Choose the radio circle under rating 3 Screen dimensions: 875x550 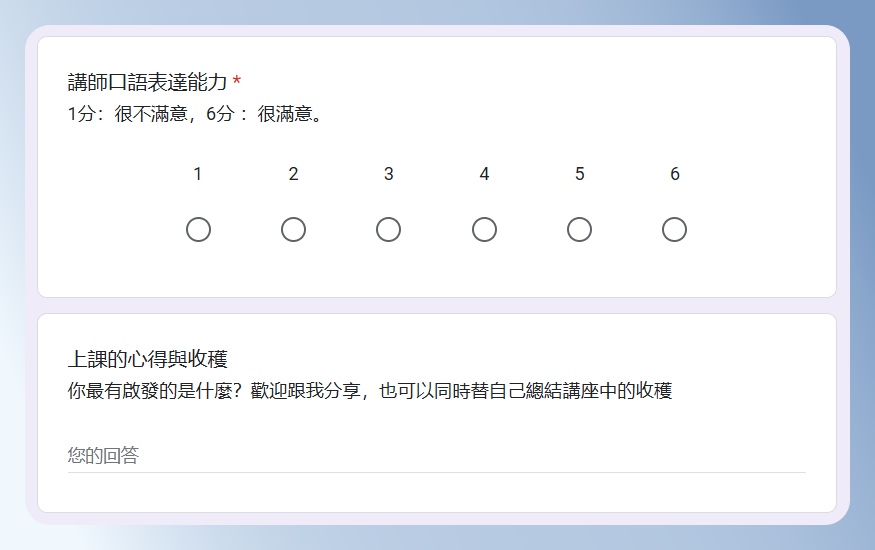[x=388, y=229]
